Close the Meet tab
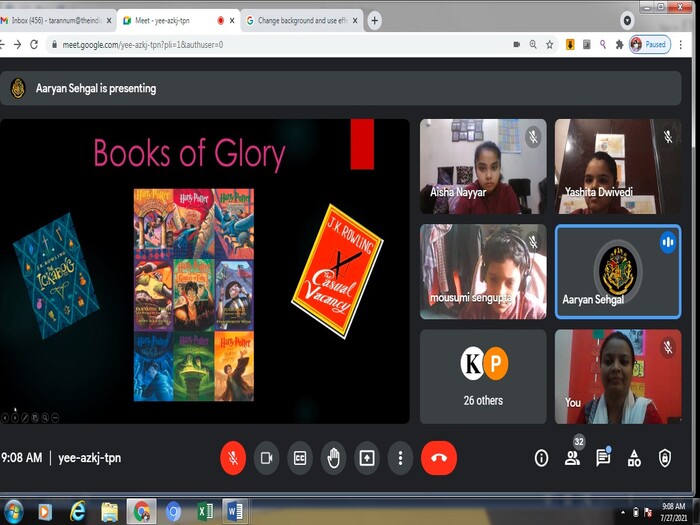Image resolution: width=700 pixels, height=525 pixels. [232, 21]
